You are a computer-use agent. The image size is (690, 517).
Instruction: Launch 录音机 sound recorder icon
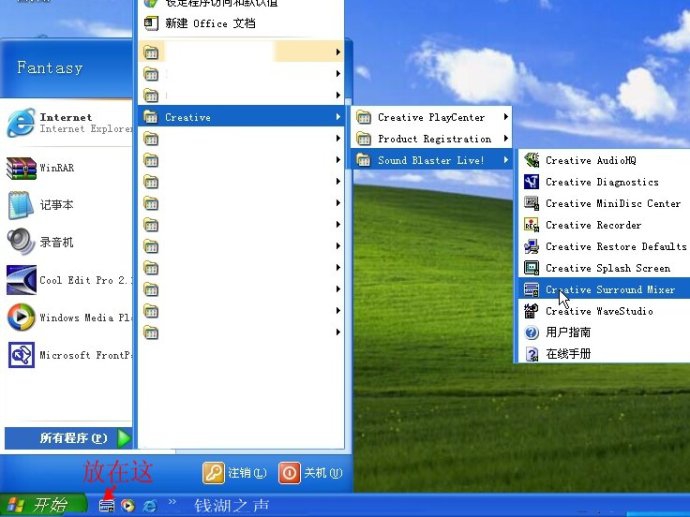click(x=21, y=242)
